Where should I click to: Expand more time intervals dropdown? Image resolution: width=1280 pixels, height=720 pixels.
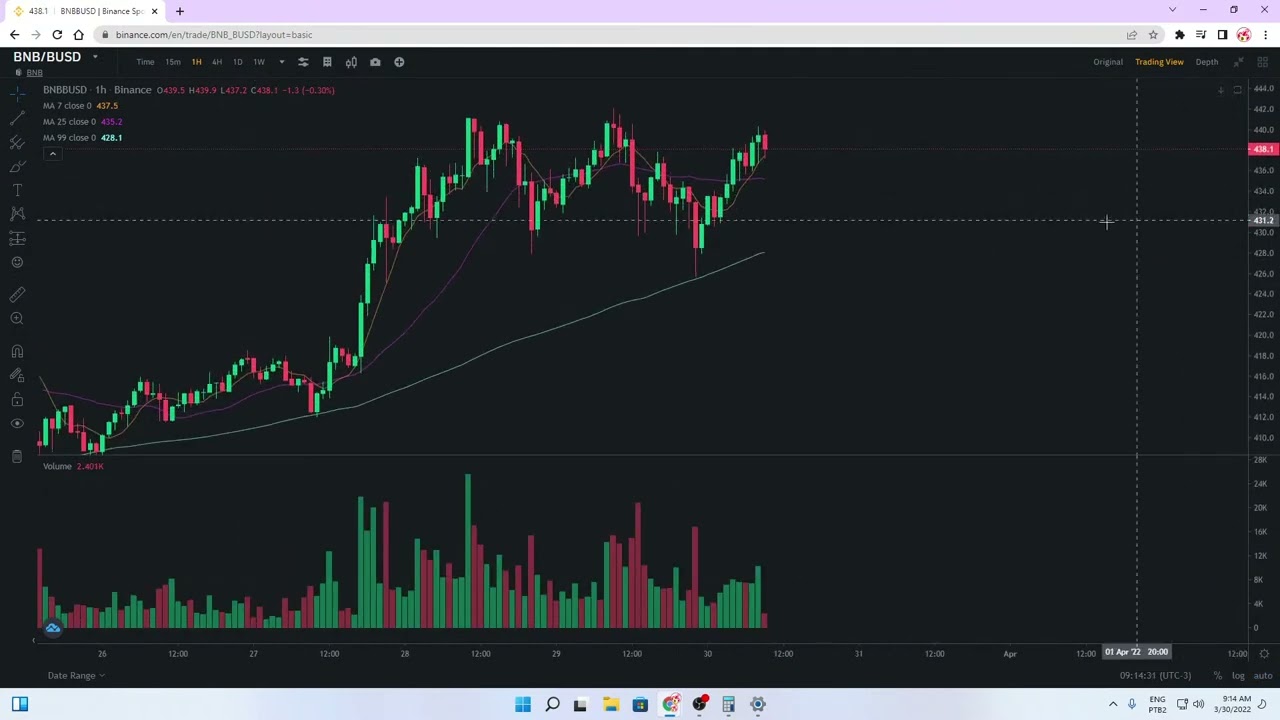[x=281, y=62]
